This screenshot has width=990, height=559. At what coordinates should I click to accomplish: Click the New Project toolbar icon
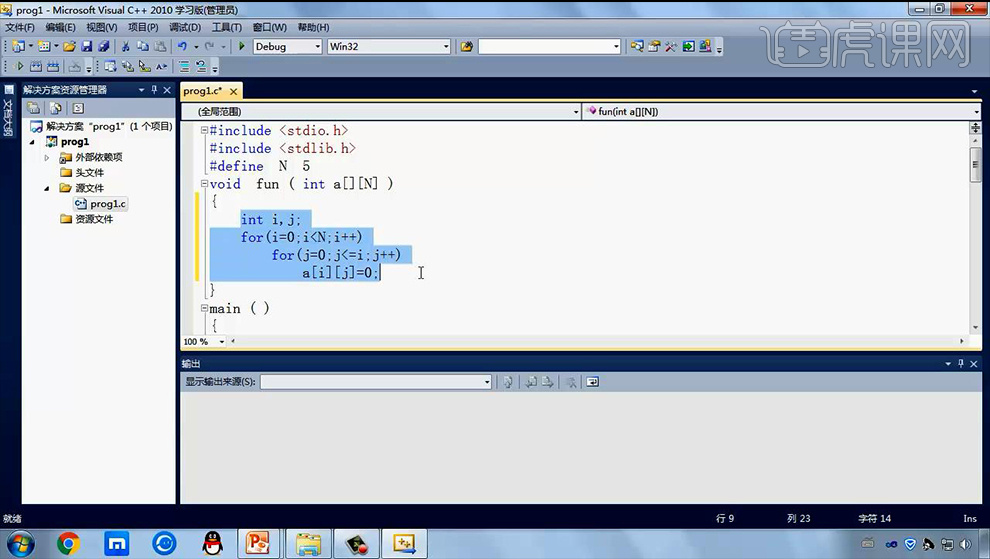point(18,46)
